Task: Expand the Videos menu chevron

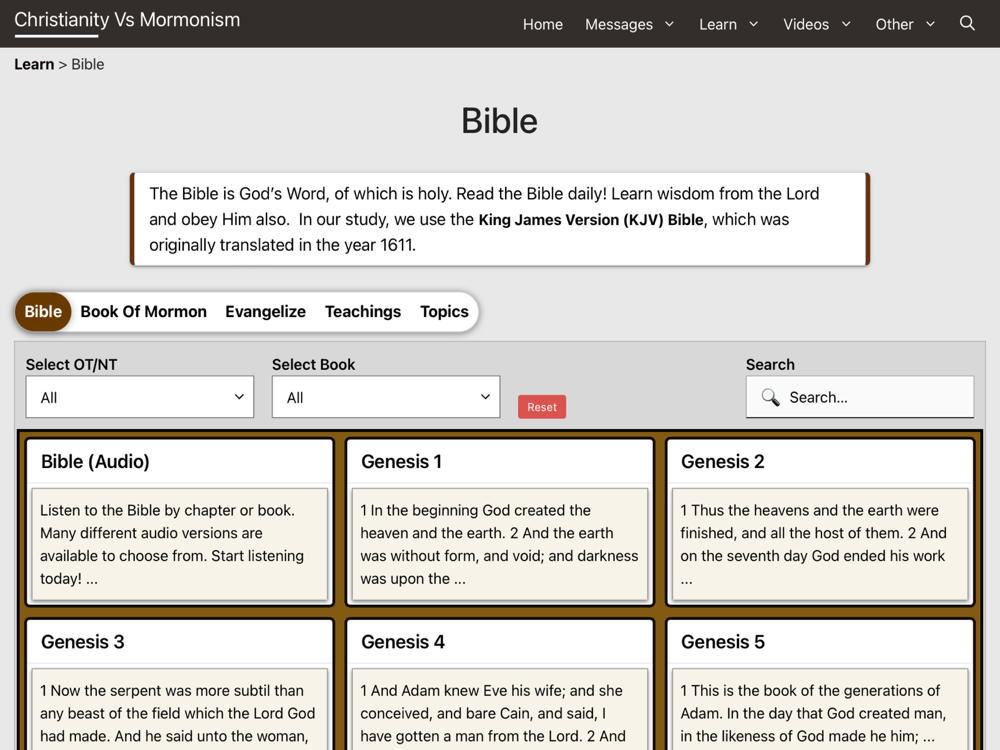Action: tap(846, 24)
